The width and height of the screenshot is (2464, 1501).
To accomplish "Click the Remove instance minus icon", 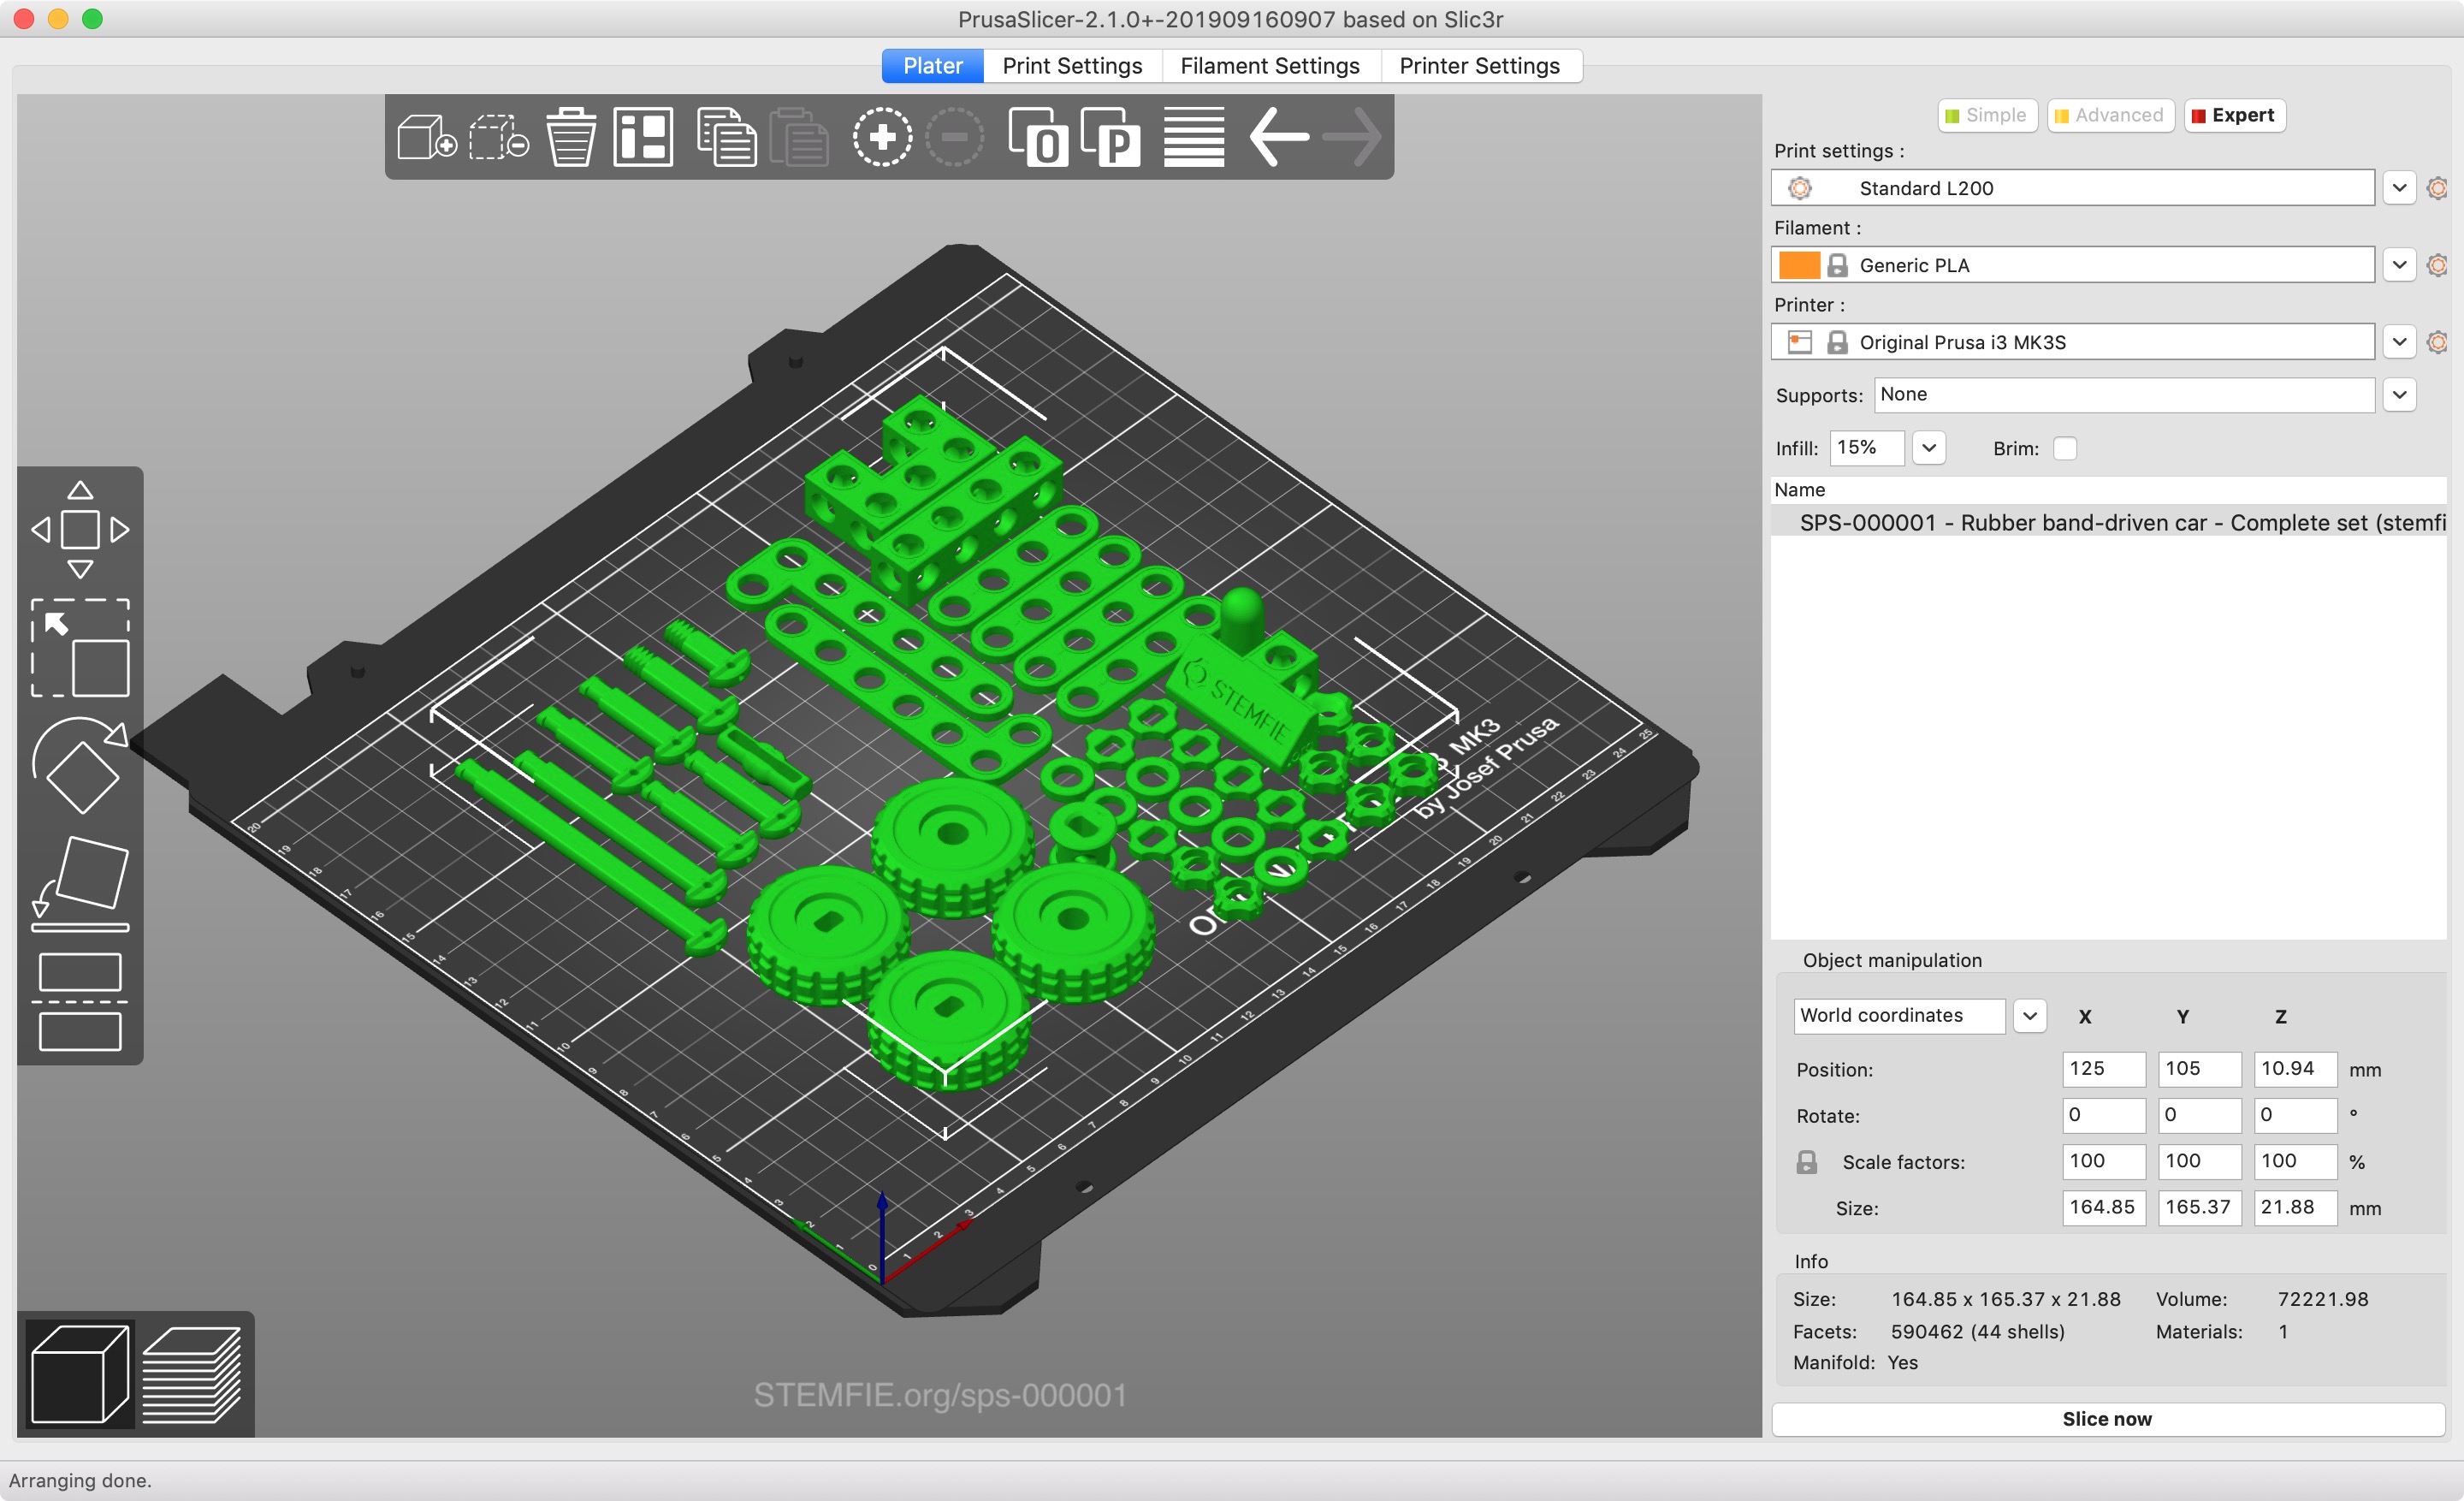I will click(x=954, y=137).
